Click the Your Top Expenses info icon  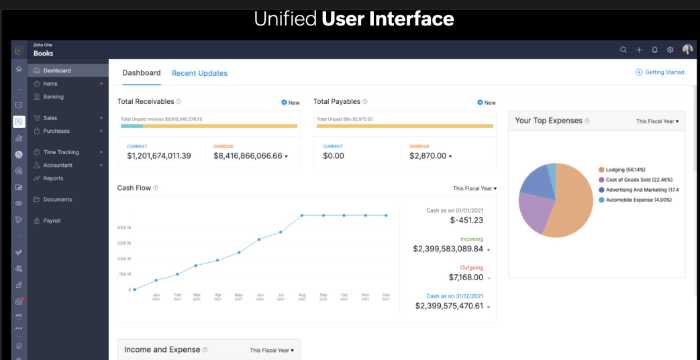click(588, 121)
